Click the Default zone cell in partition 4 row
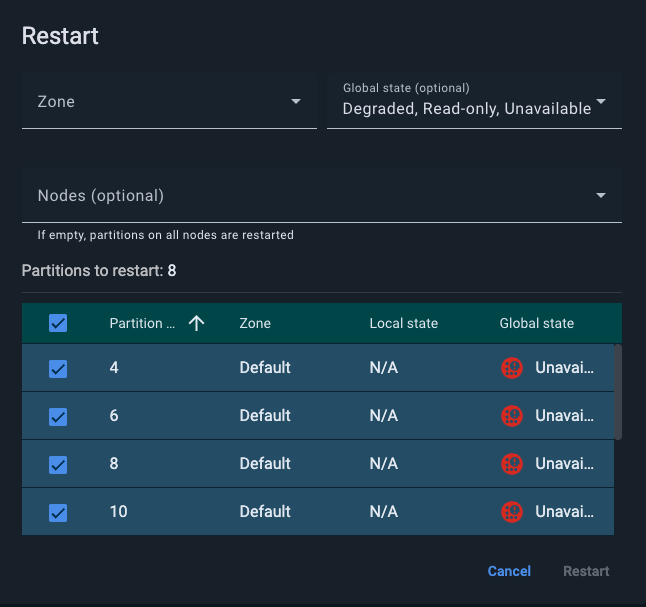The height and width of the screenshot is (607, 646). click(265, 368)
